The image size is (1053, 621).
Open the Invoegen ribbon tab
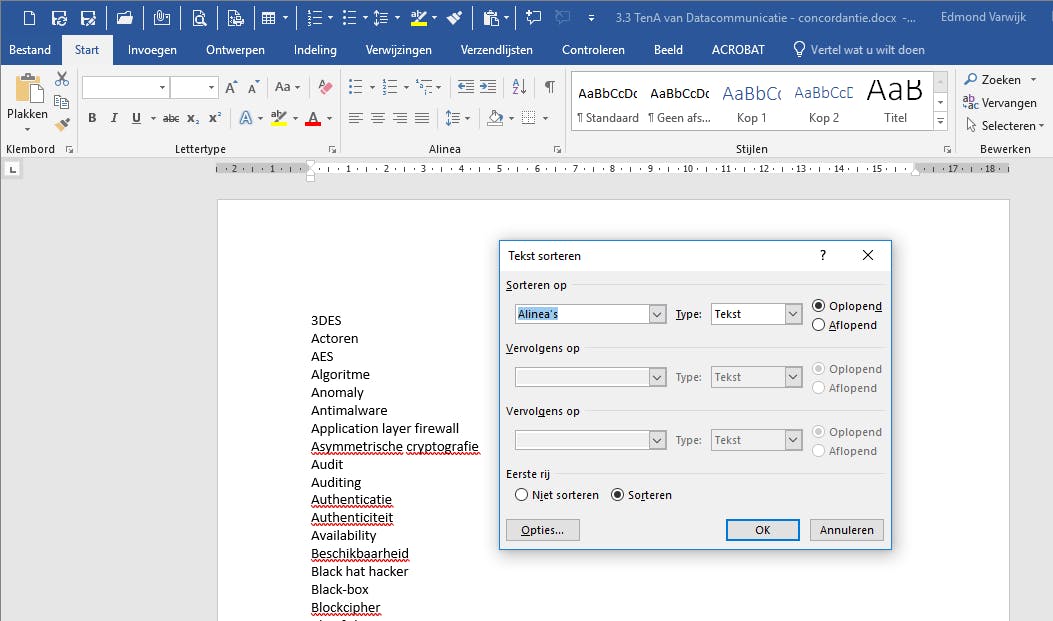pos(152,50)
